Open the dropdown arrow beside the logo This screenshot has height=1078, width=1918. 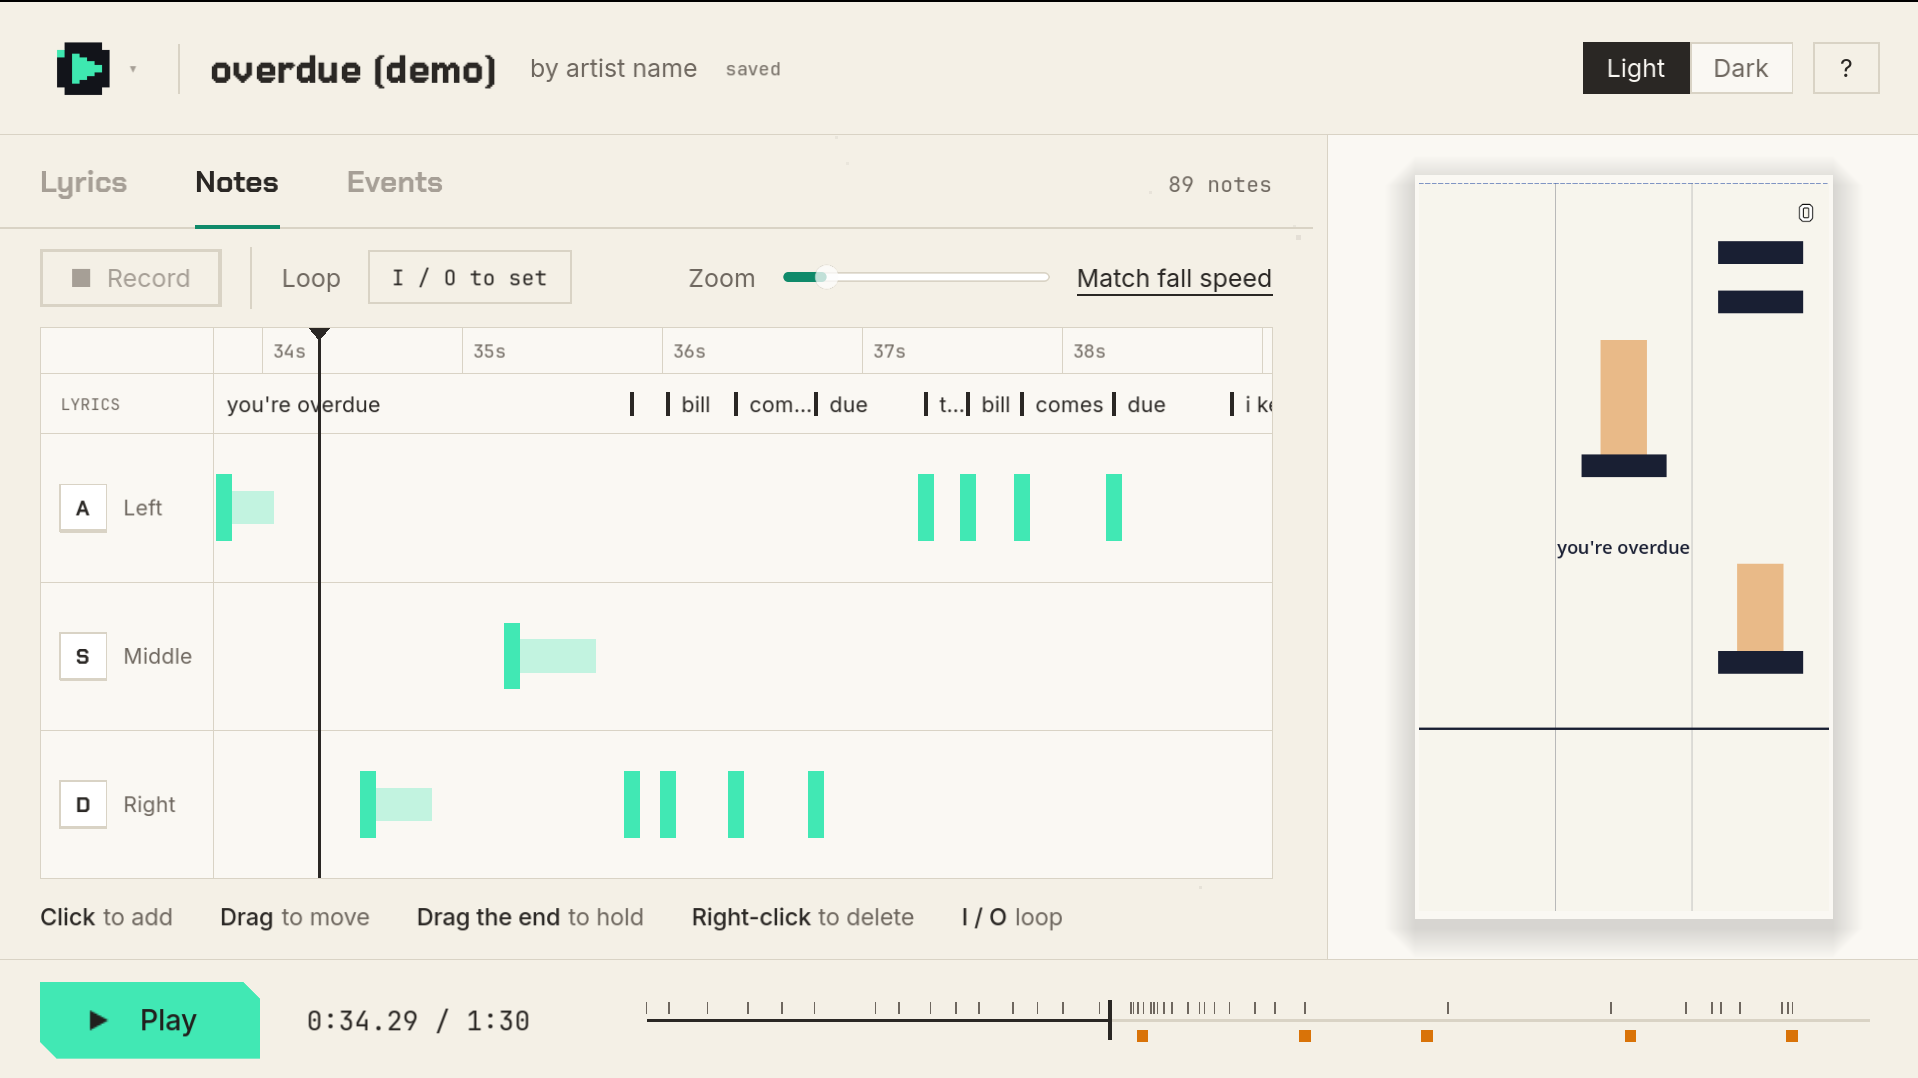[133, 69]
